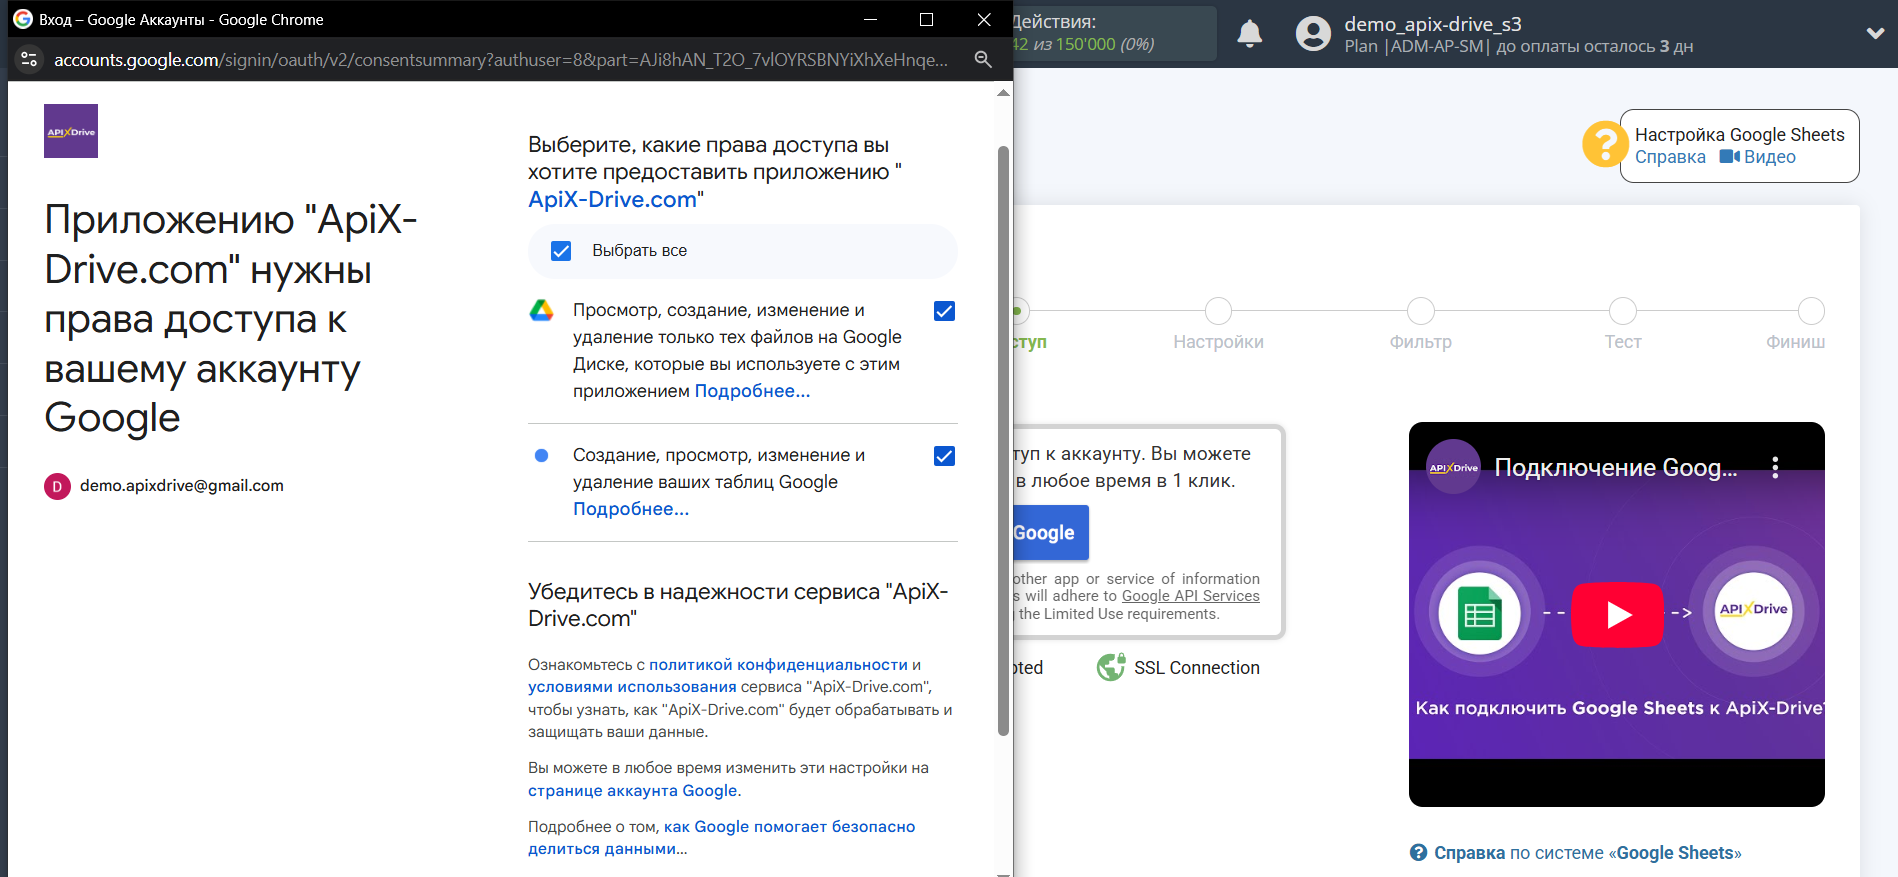Click the SSL Connection label

click(x=1196, y=668)
